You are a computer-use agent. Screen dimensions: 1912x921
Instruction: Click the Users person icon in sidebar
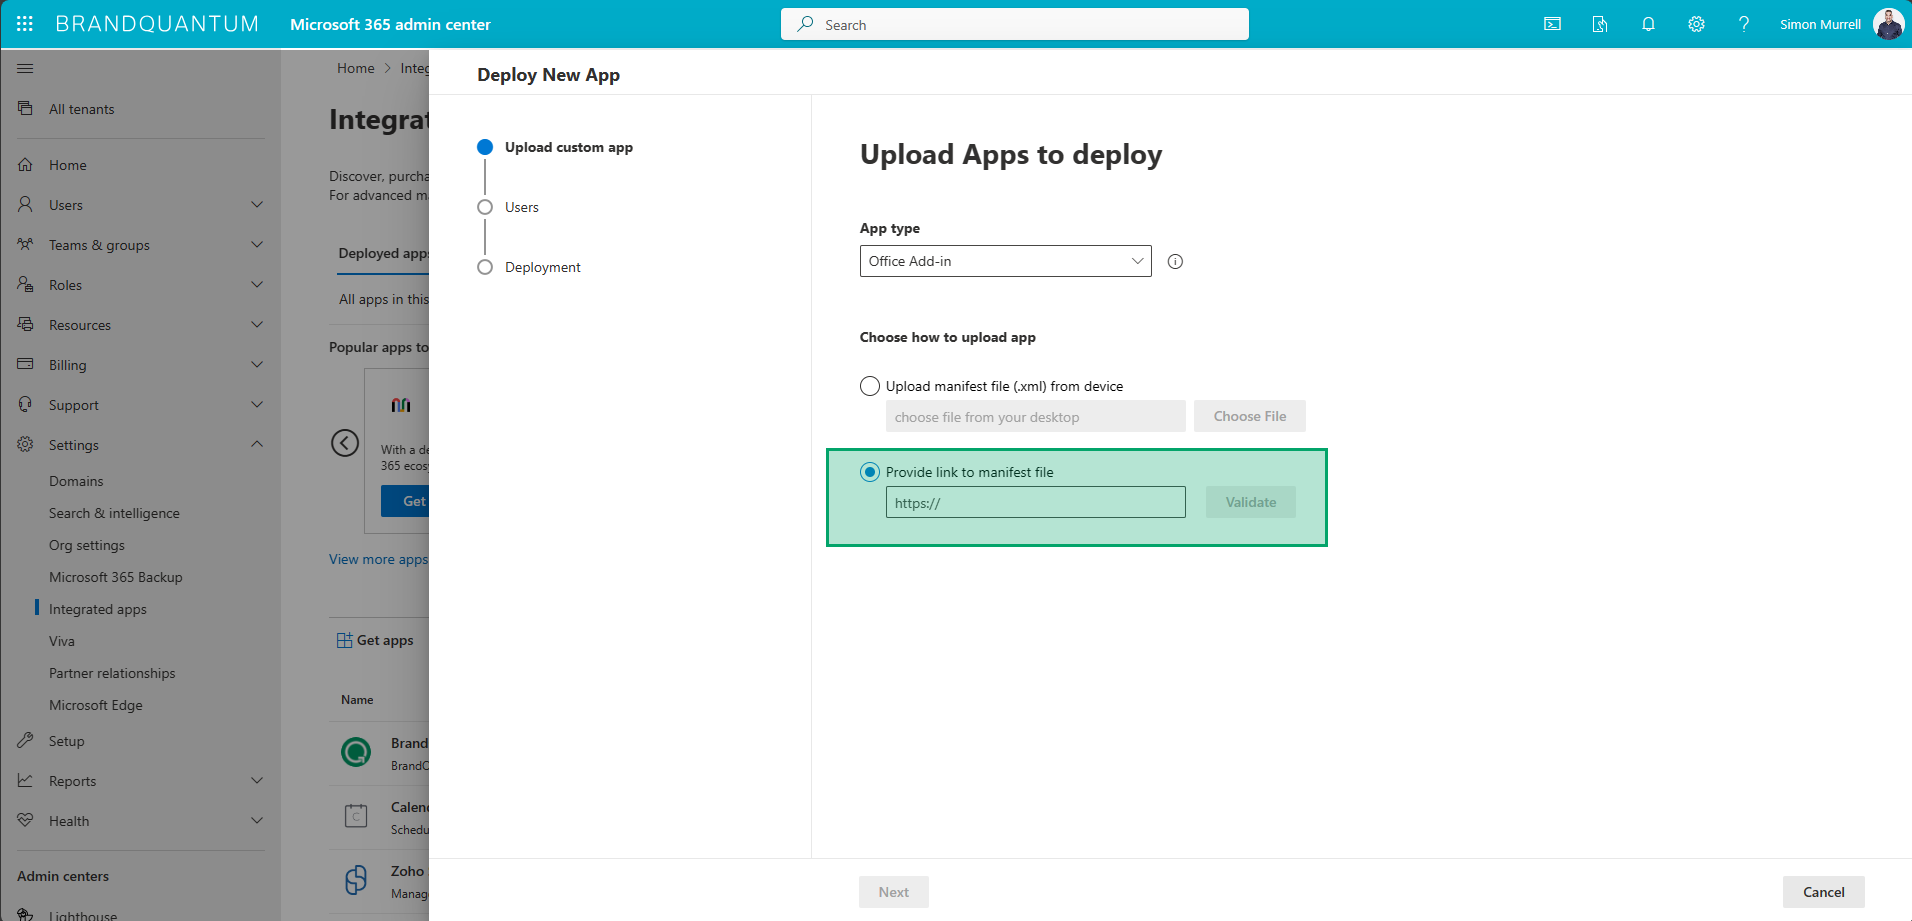[x=25, y=204]
